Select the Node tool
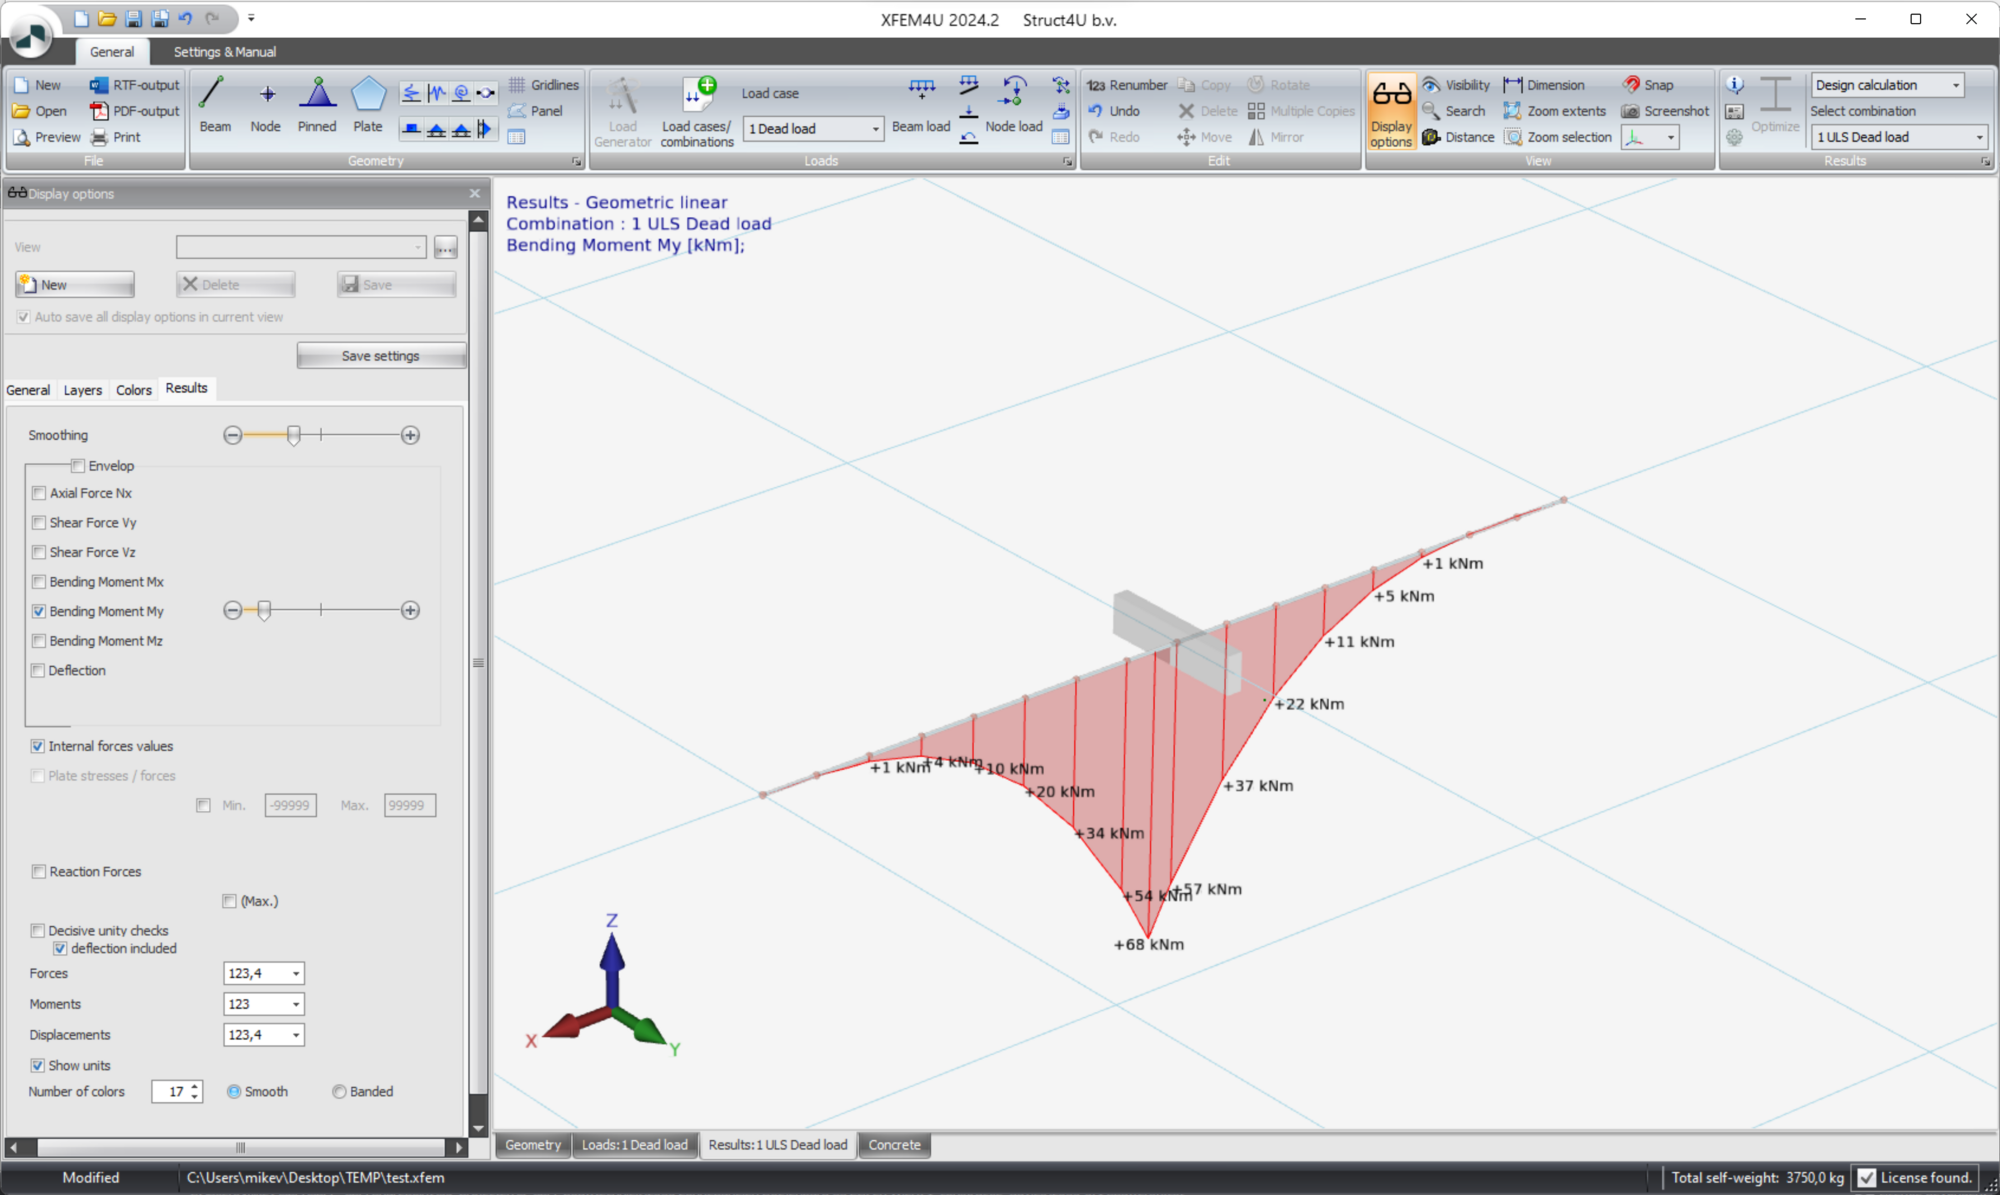 265,105
